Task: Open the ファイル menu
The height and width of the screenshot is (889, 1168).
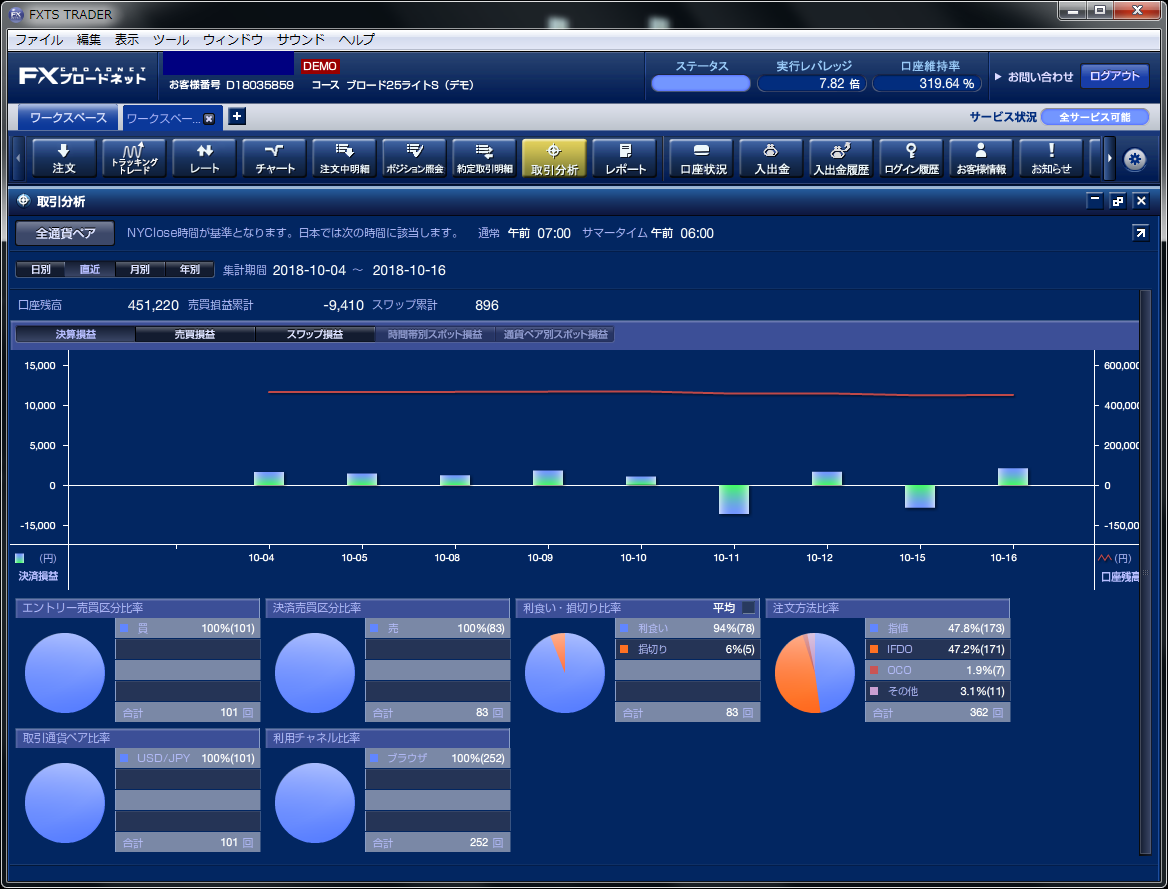Action: pyautogui.click(x=39, y=39)
